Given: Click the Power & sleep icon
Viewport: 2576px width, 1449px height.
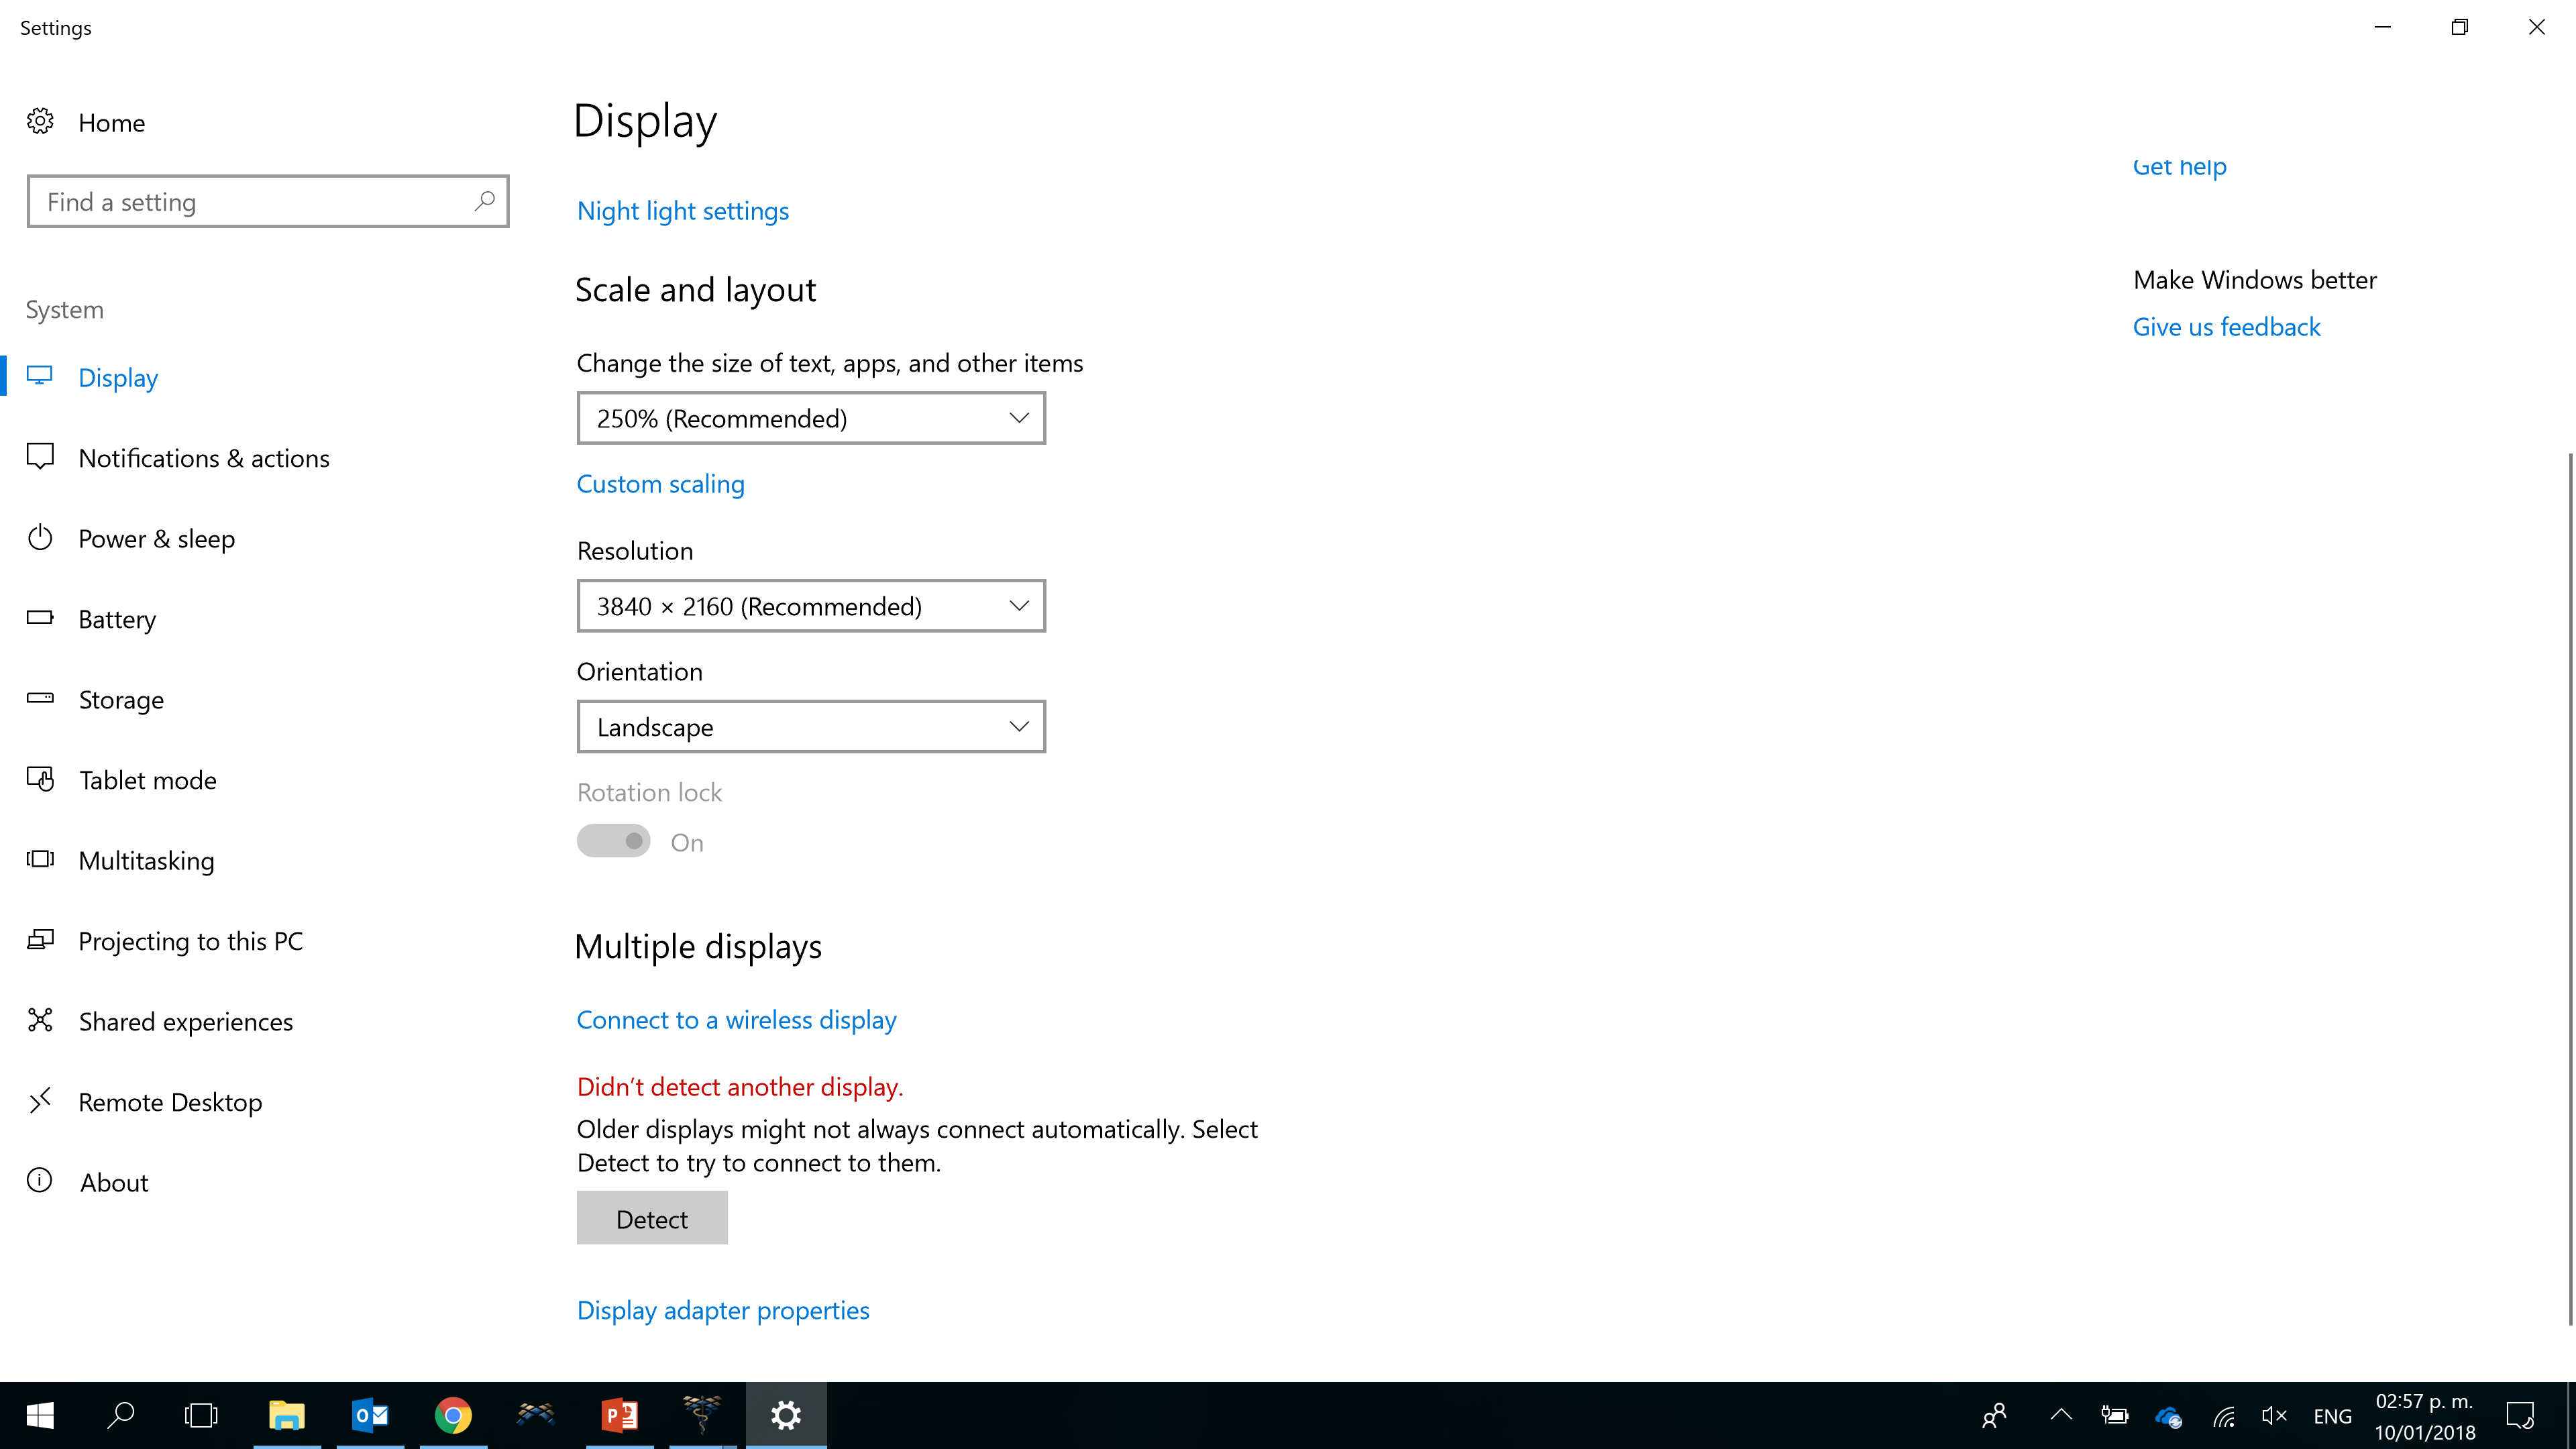Looking at the screenshot, I should 40,538.
